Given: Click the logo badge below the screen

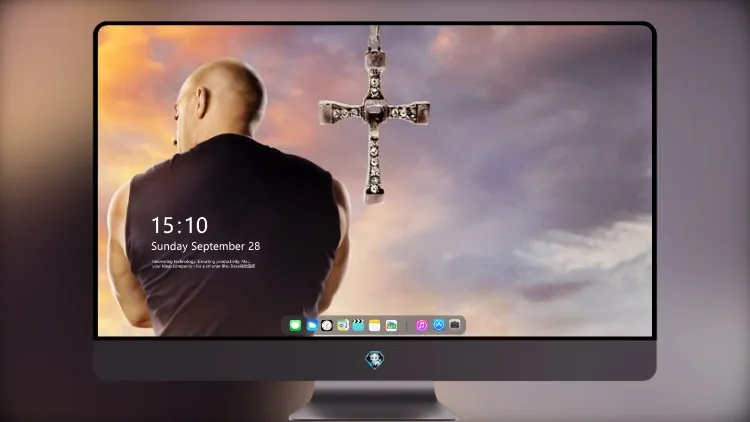Looking at the screenshot, I should (375, 360).
